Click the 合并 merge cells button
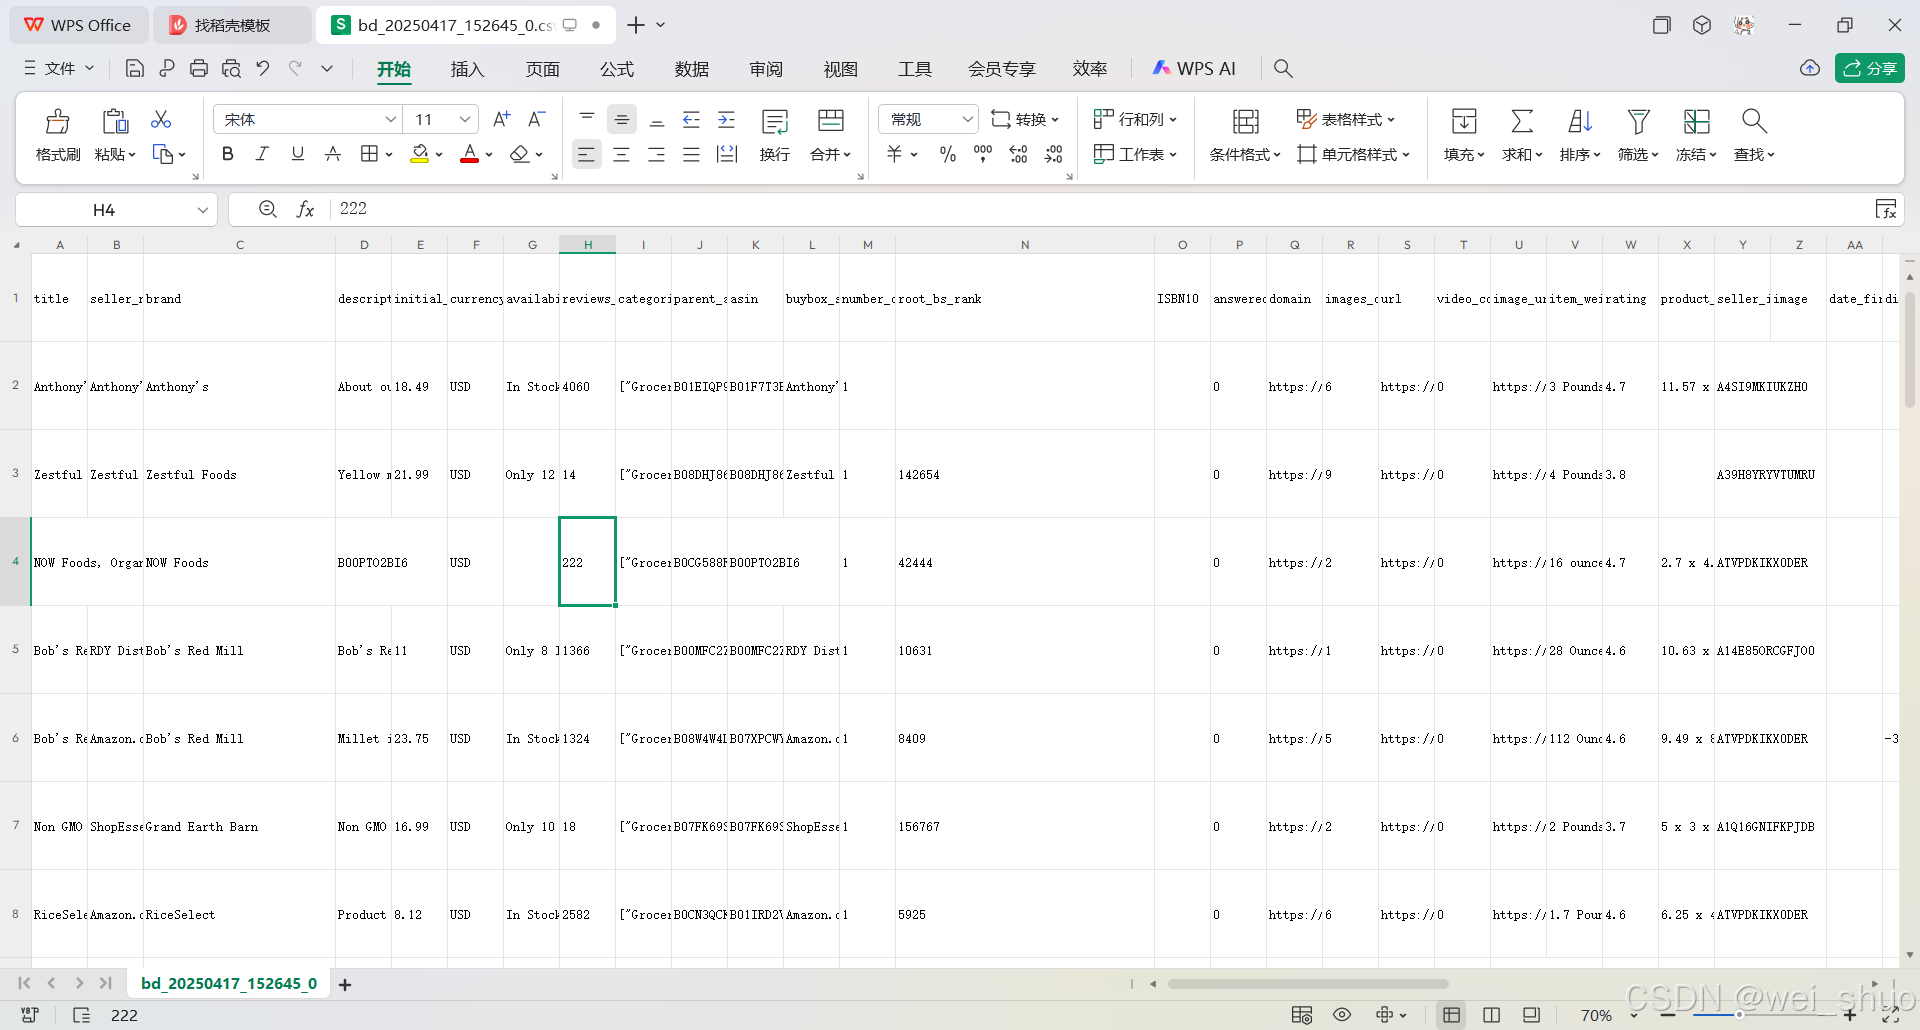 pyautogui.click(x=830, y=135)
